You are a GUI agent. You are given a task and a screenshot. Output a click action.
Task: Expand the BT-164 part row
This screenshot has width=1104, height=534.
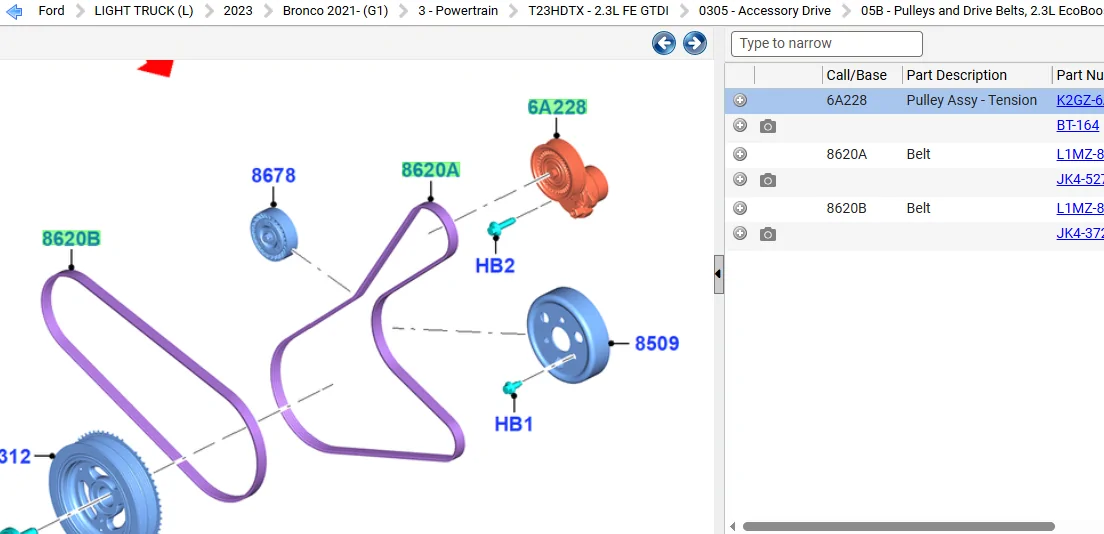click(739, 125)
